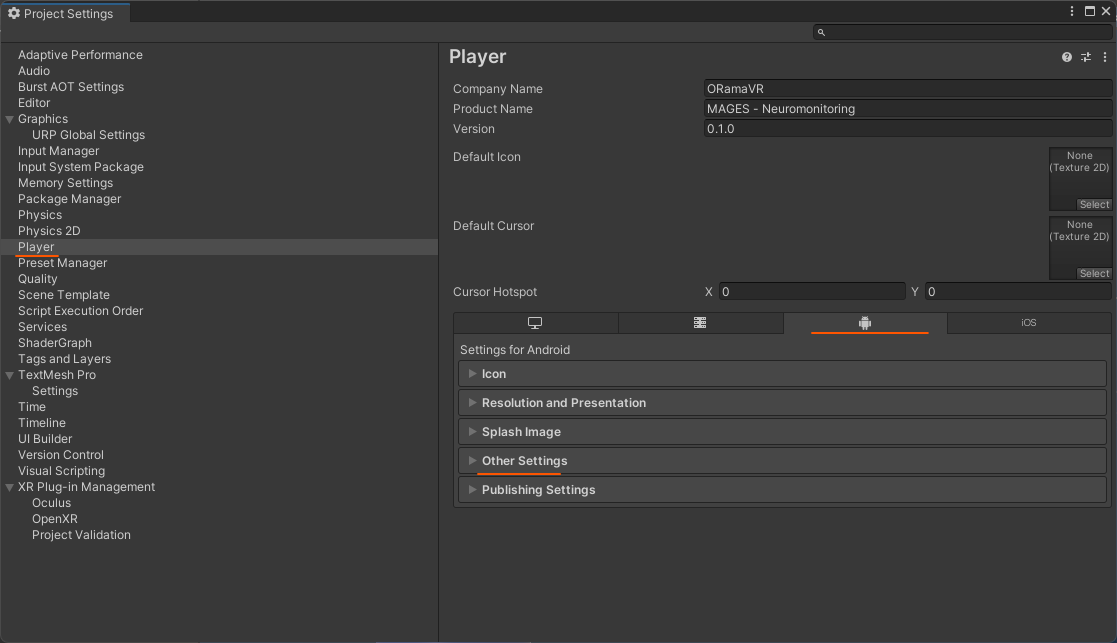Open Input Manager settings
This screenshot has height=643, width=1117.
pos(58,151)
